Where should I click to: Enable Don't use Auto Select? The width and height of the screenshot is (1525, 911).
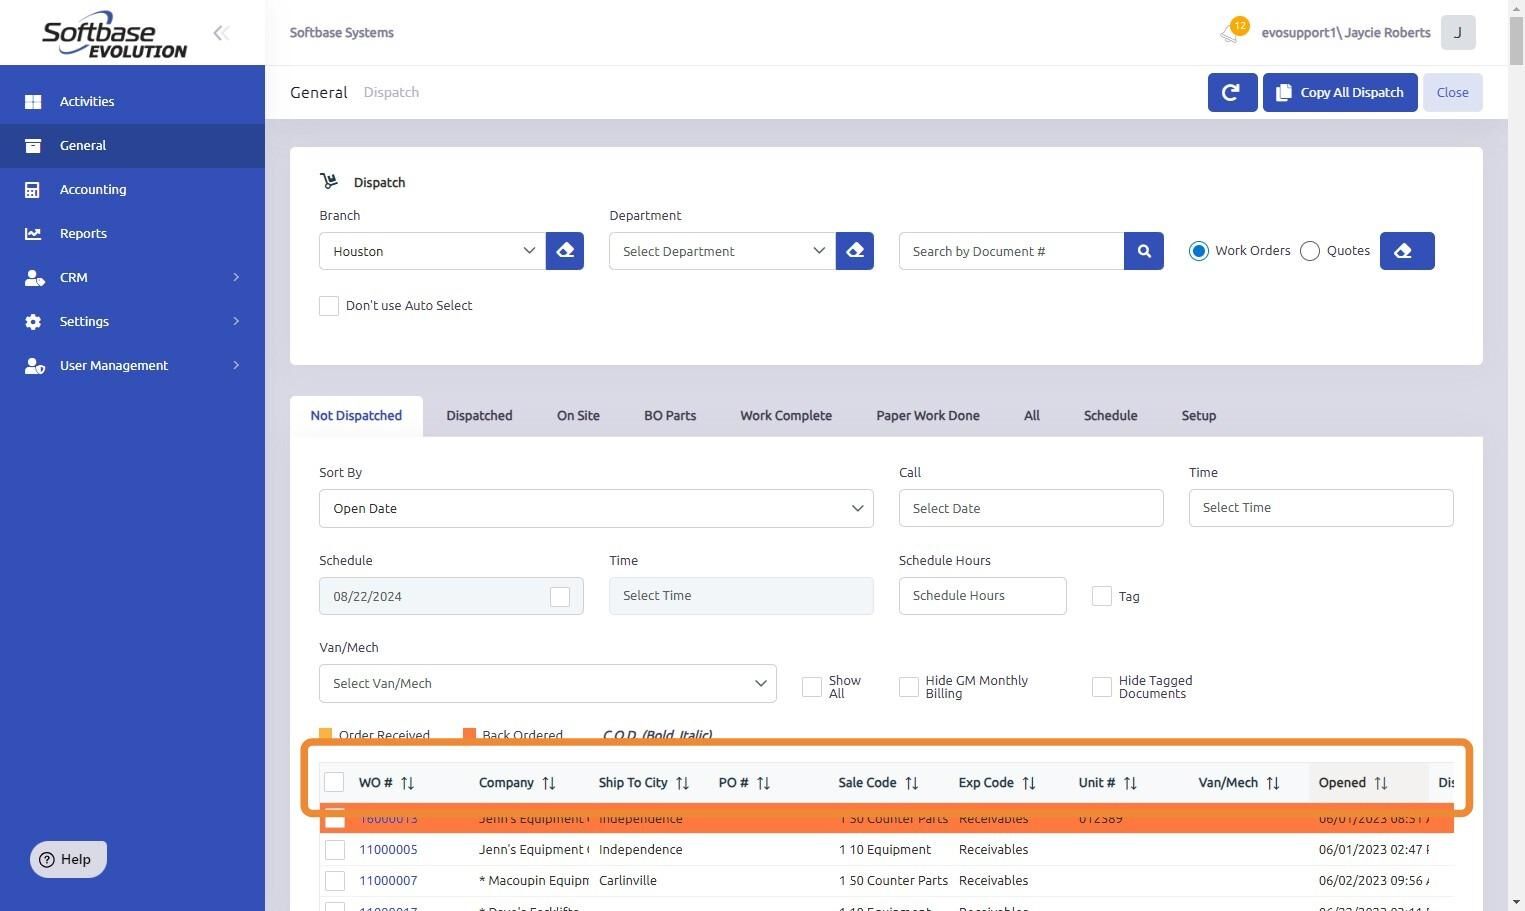(329, 306)
